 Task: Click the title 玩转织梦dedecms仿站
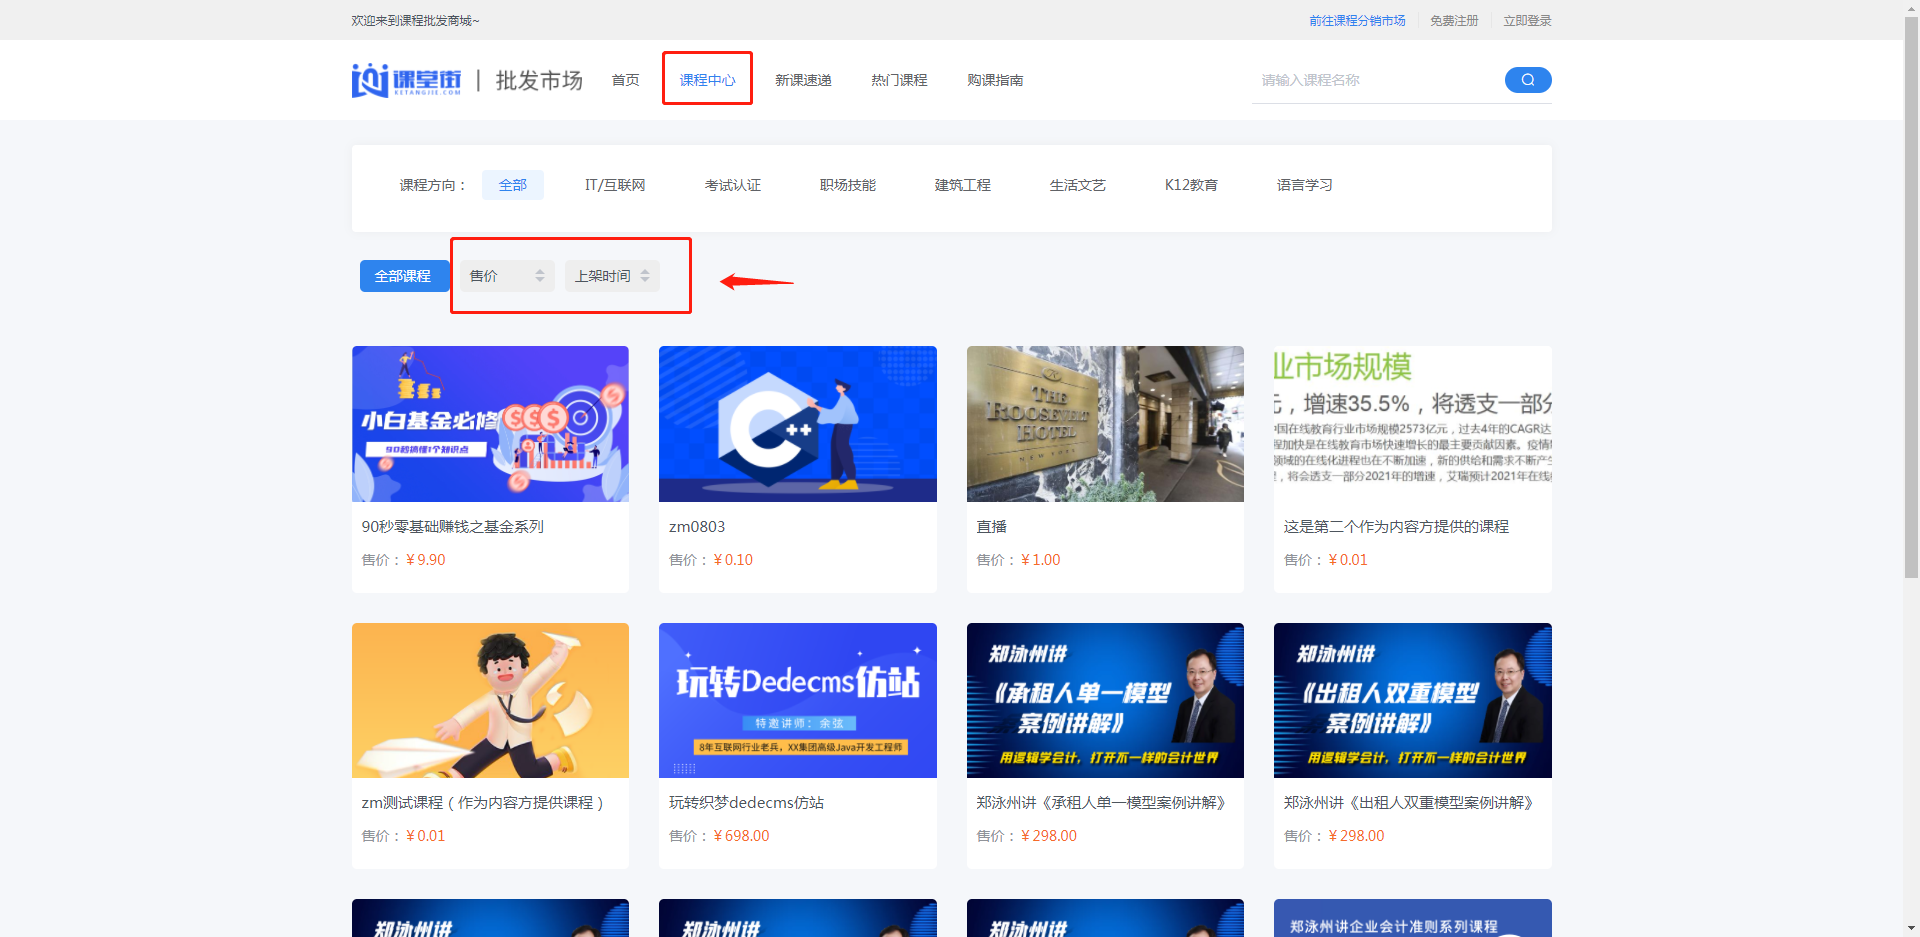[747, 803]
